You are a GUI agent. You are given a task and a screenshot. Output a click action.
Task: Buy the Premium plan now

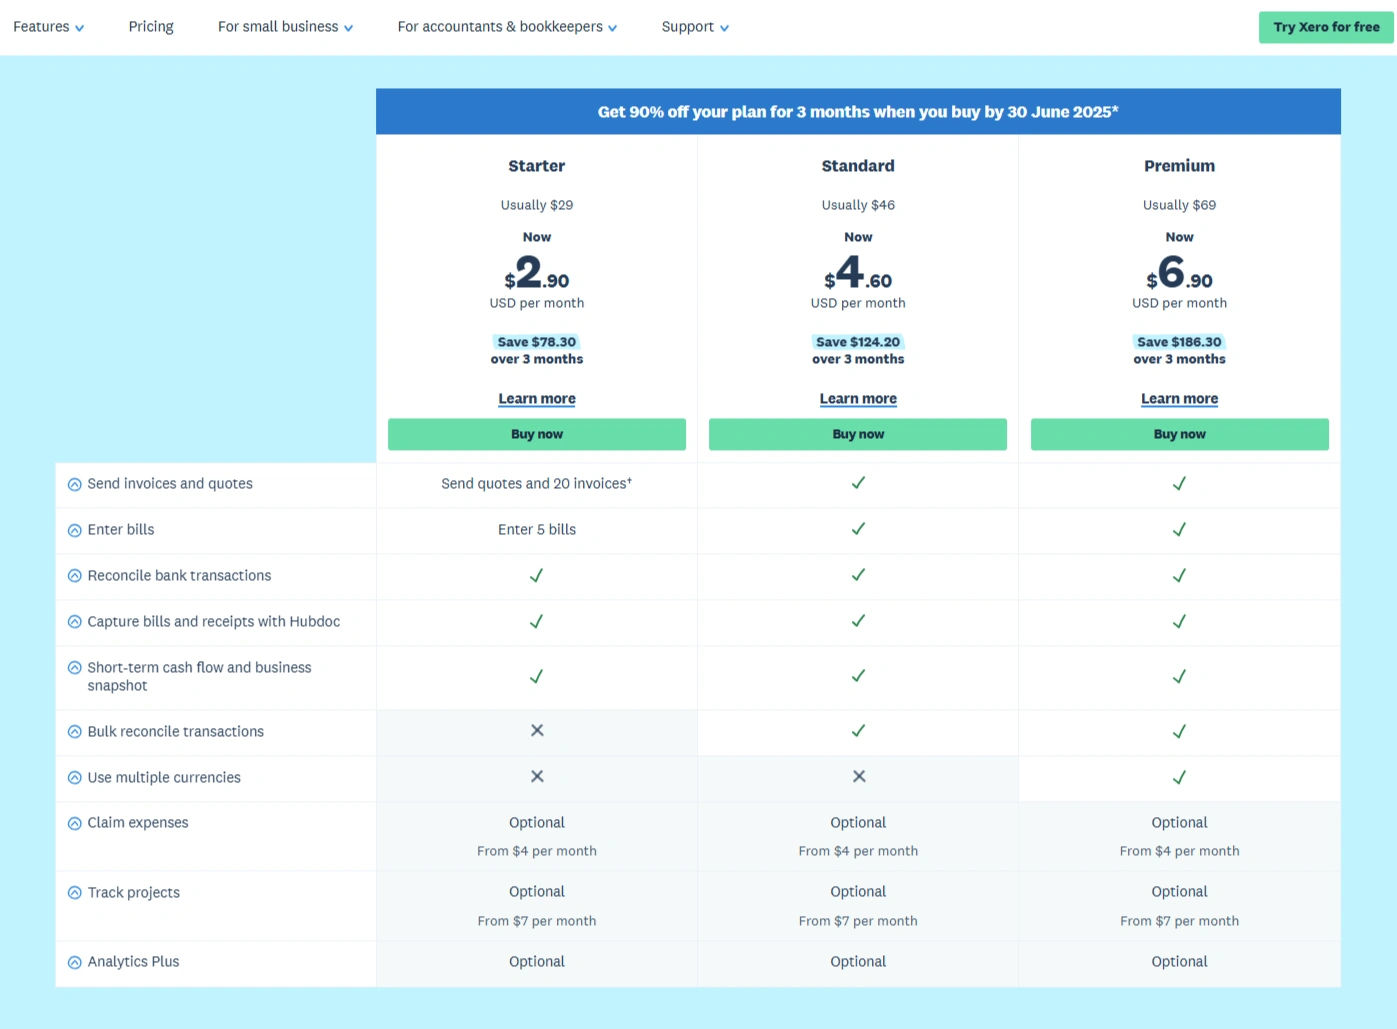pos(1180,434)
